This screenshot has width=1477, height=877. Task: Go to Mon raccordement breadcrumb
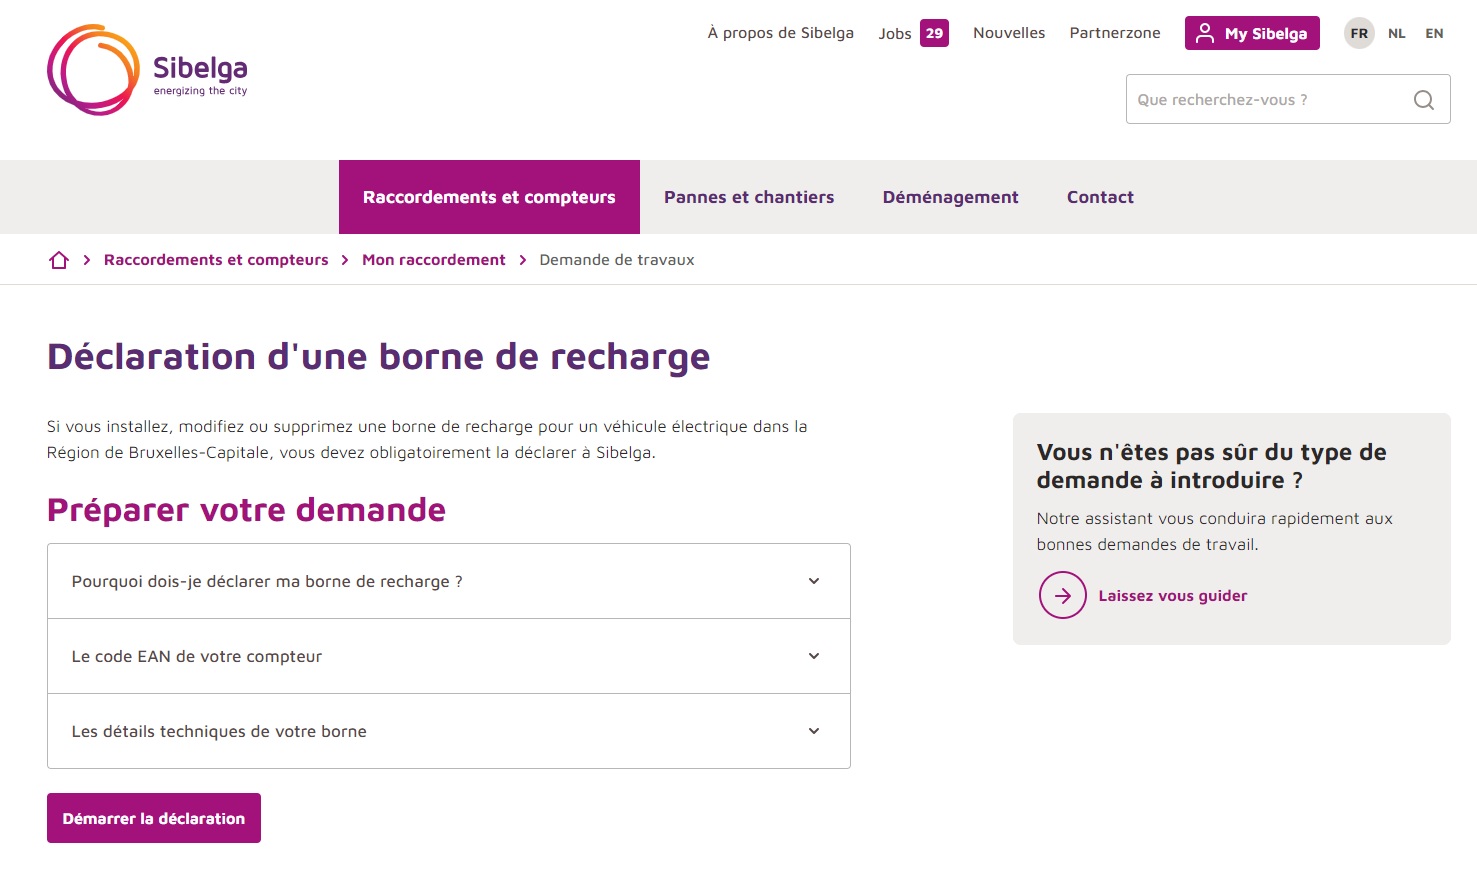[434, 260]
